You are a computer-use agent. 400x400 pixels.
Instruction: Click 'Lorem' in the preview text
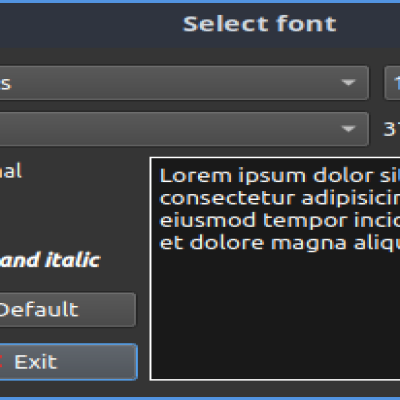(x=196, y=176)
